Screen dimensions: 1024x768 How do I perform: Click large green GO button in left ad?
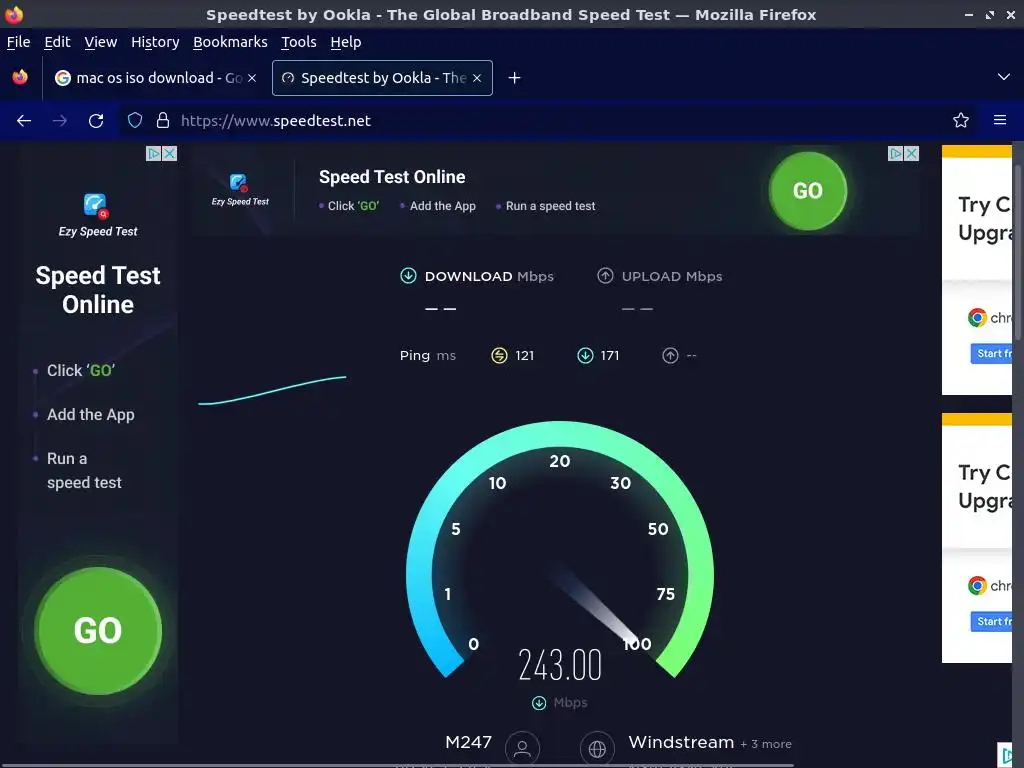tap(98, 630)
